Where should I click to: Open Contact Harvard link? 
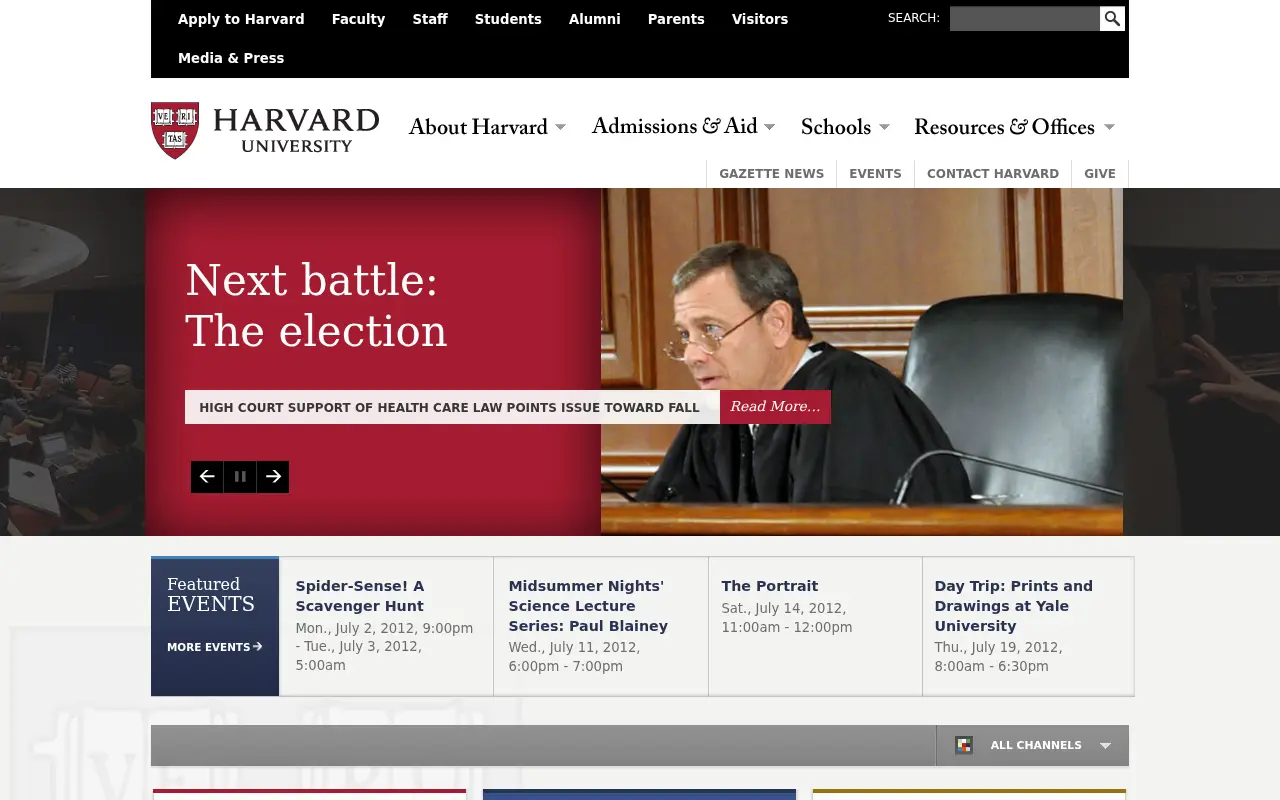point(993,173)
